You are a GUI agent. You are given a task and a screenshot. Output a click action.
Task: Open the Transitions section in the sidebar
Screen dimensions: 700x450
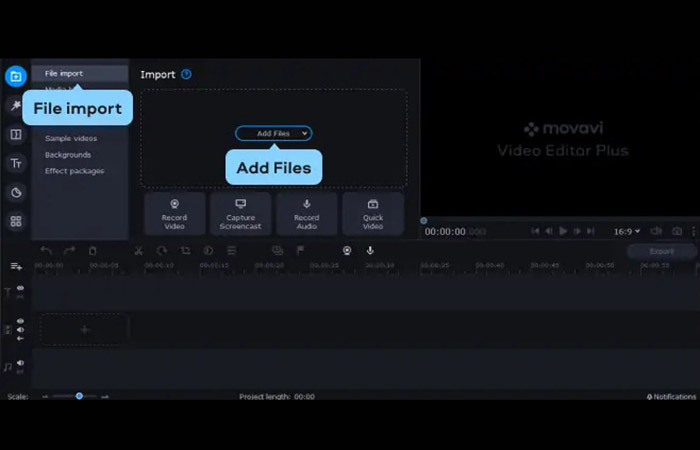[x=16, y=134]
